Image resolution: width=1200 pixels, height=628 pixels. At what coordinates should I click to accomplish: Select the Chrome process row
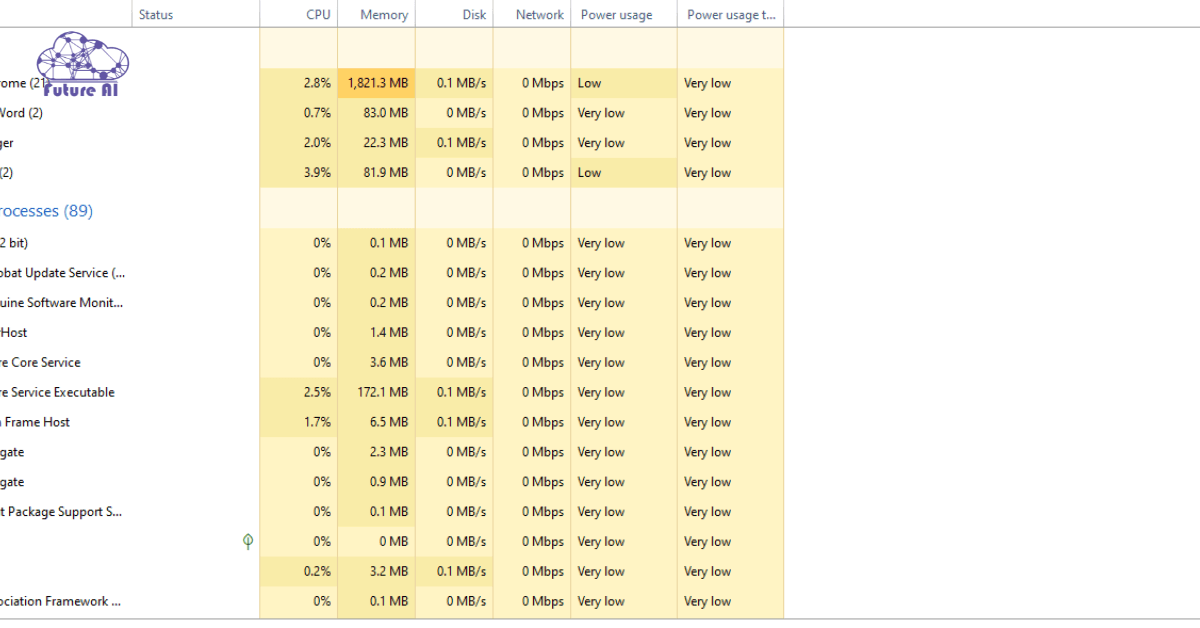click(x=20, y=84)
